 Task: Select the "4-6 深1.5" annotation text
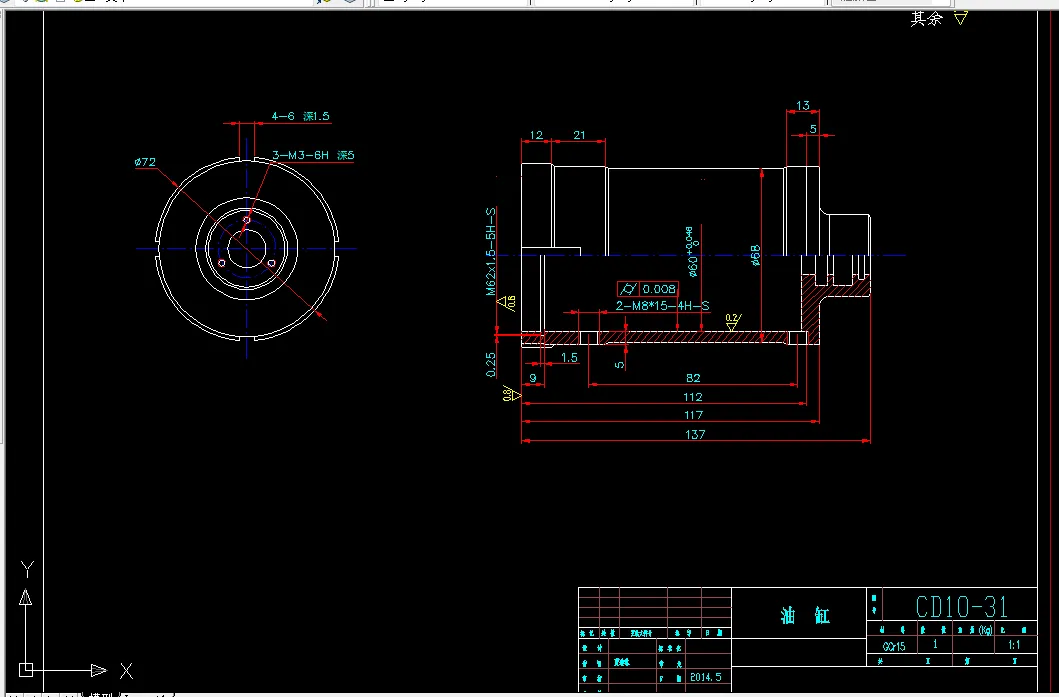[301, 116]
